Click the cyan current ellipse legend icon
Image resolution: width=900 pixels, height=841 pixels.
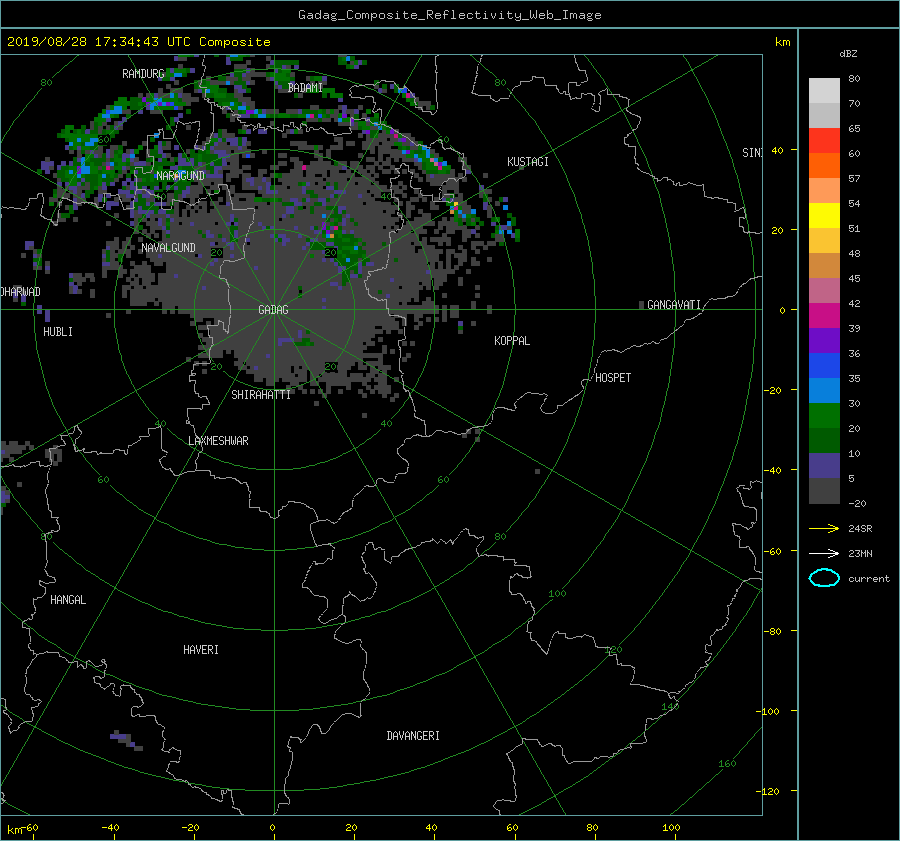(824, 578)
